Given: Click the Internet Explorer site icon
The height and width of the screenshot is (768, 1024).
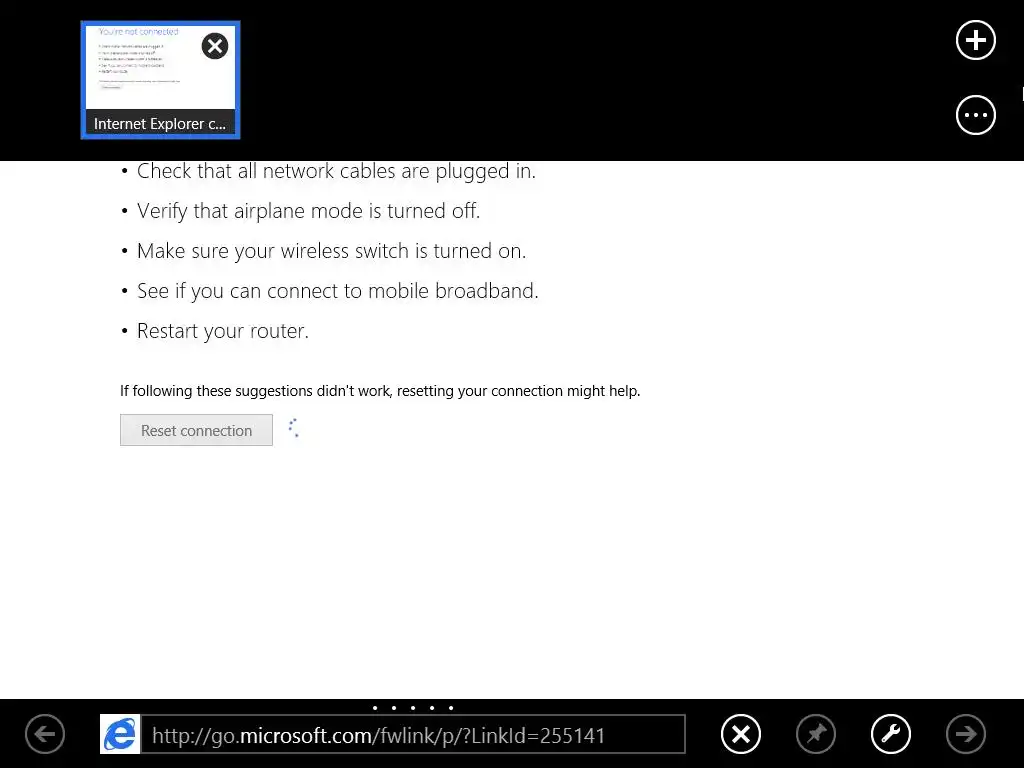Looking at the screenshot, I should [x=120, y=734].
